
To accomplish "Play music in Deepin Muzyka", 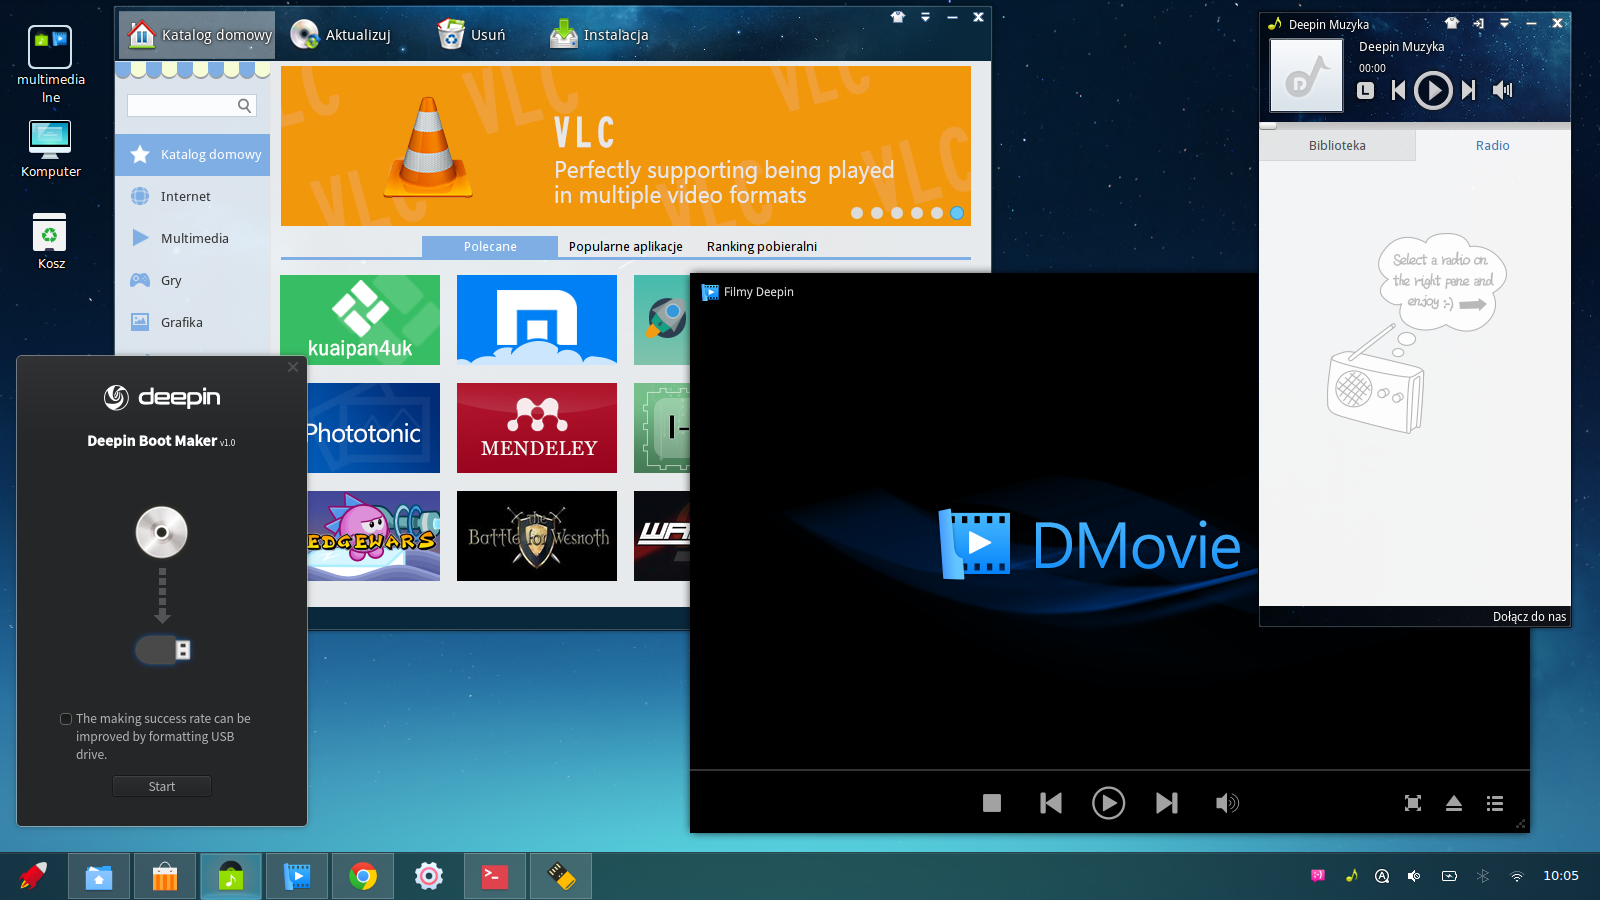I will click(x=1433, y=90).
